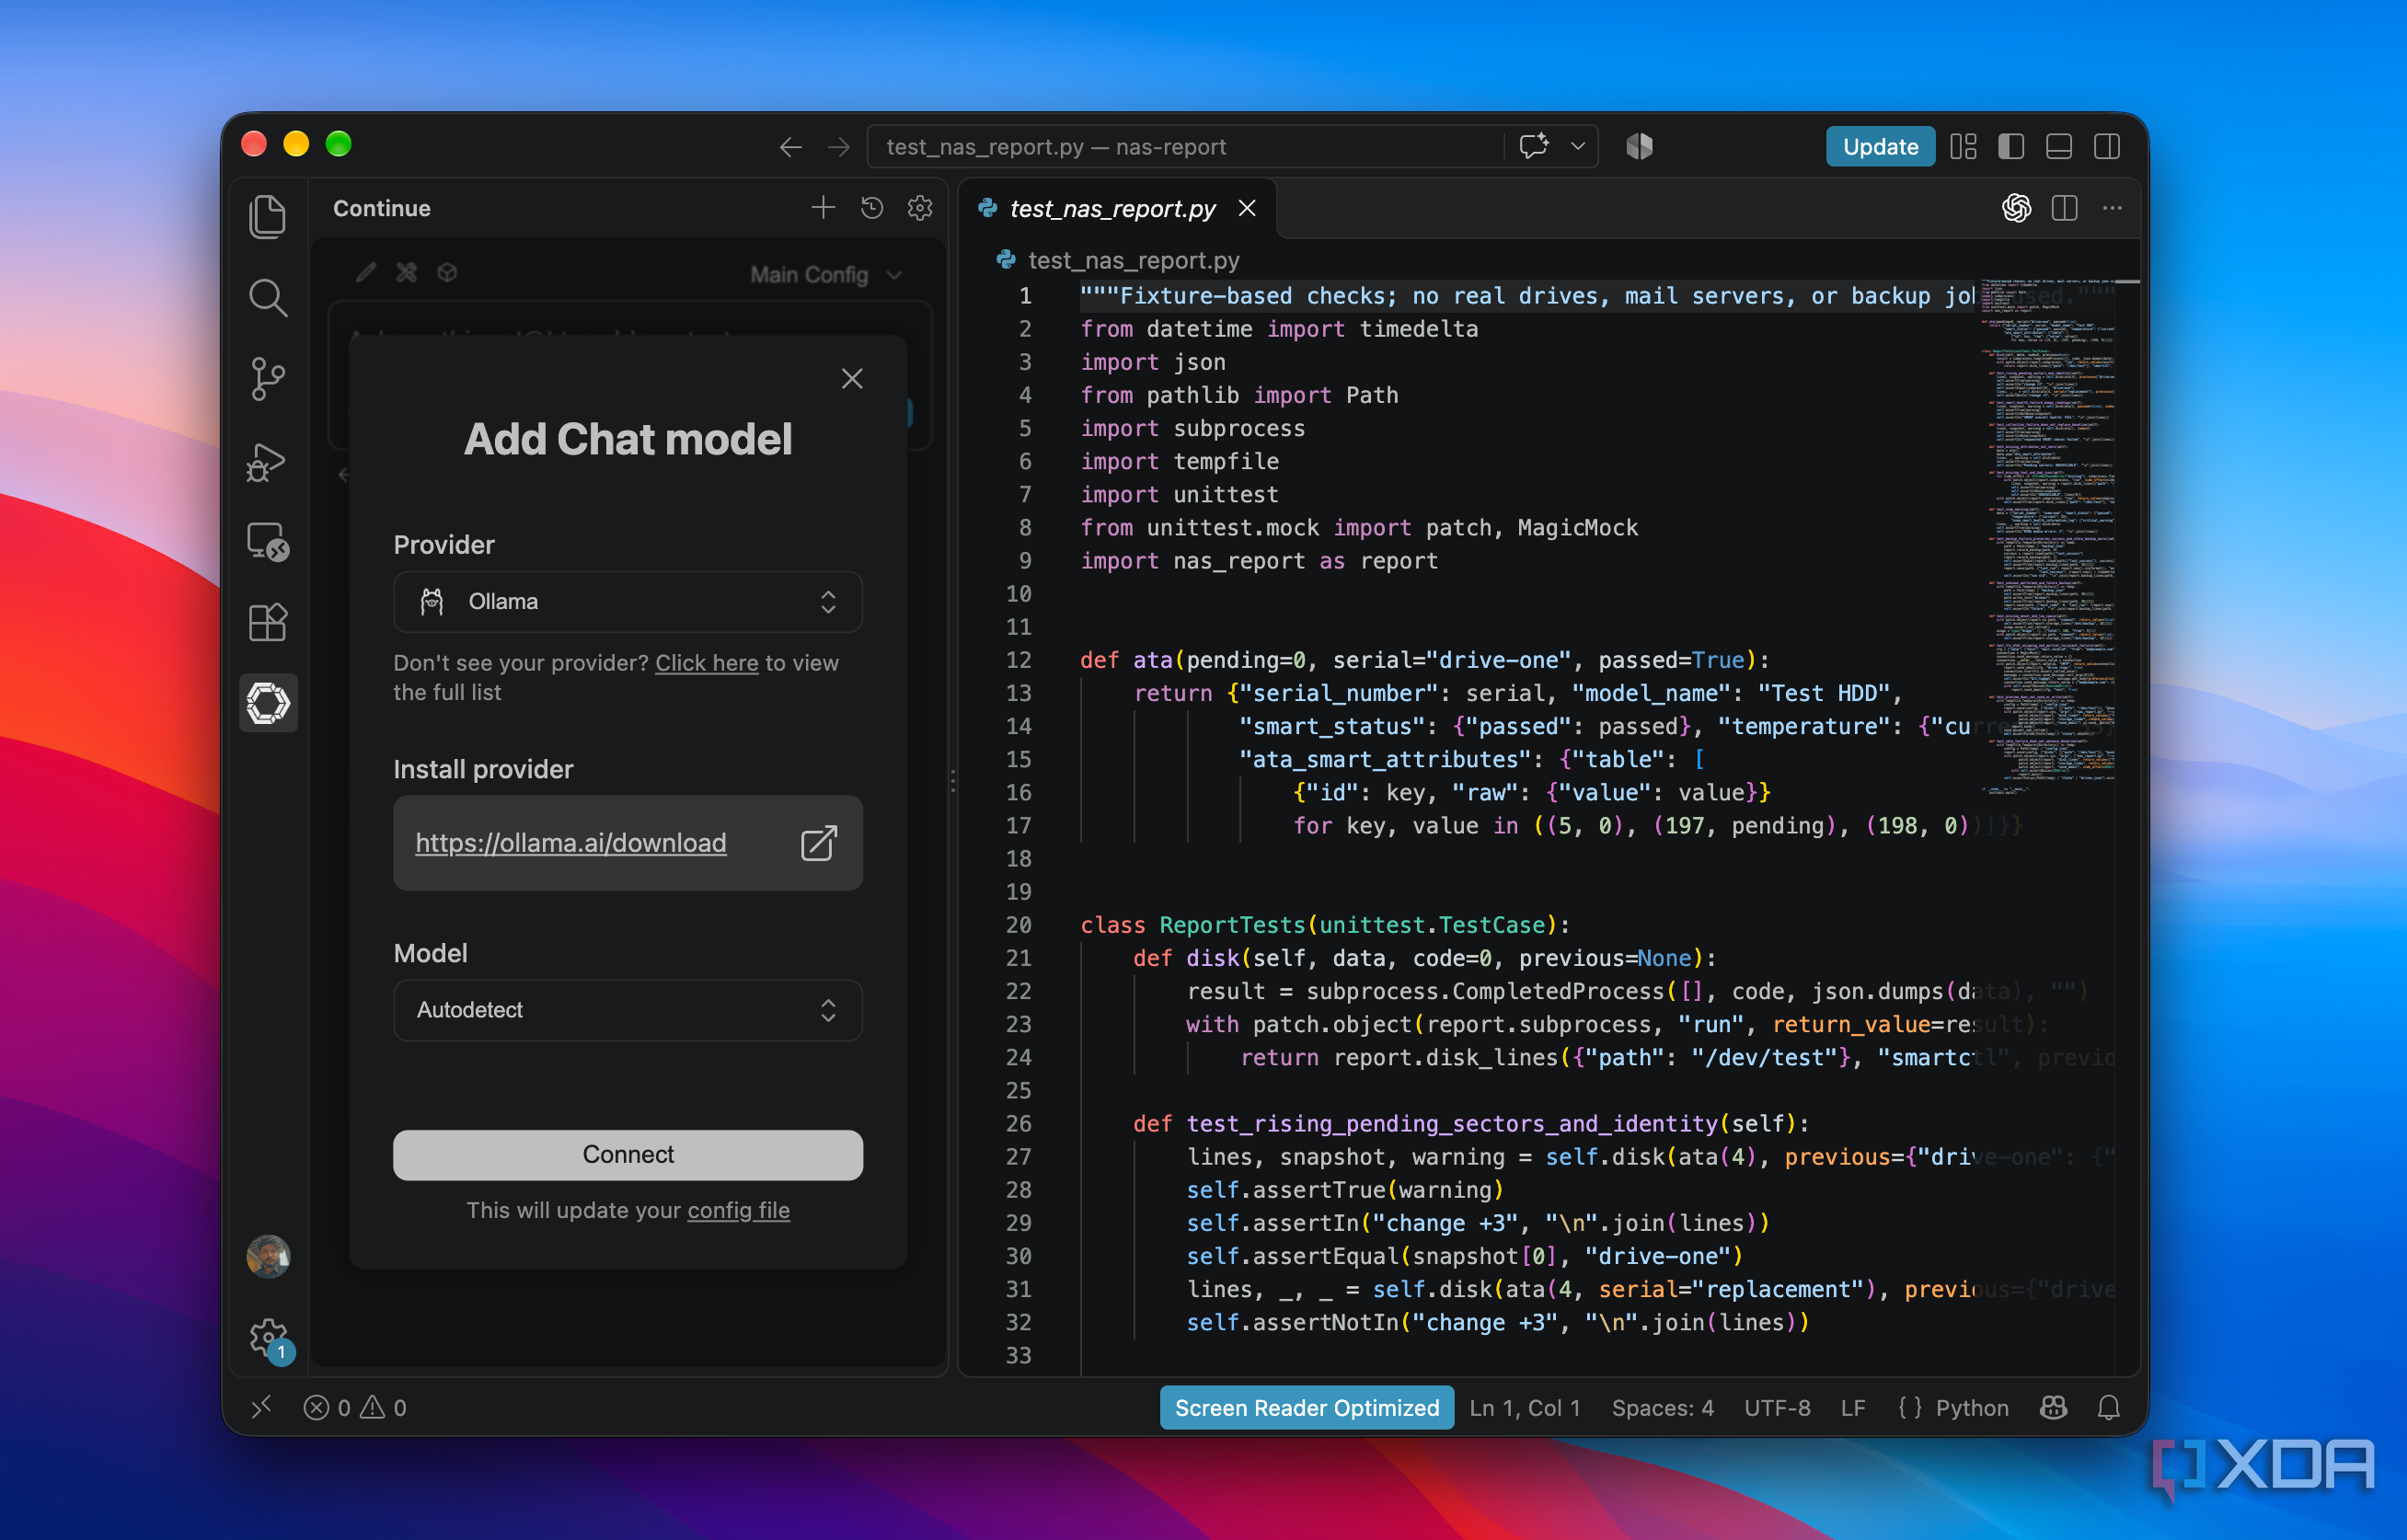Click test_nas_report.py breadcrumb item
This screenshot has height=1540, width=2407.
pyautogui.click(x=1133, y=260)
